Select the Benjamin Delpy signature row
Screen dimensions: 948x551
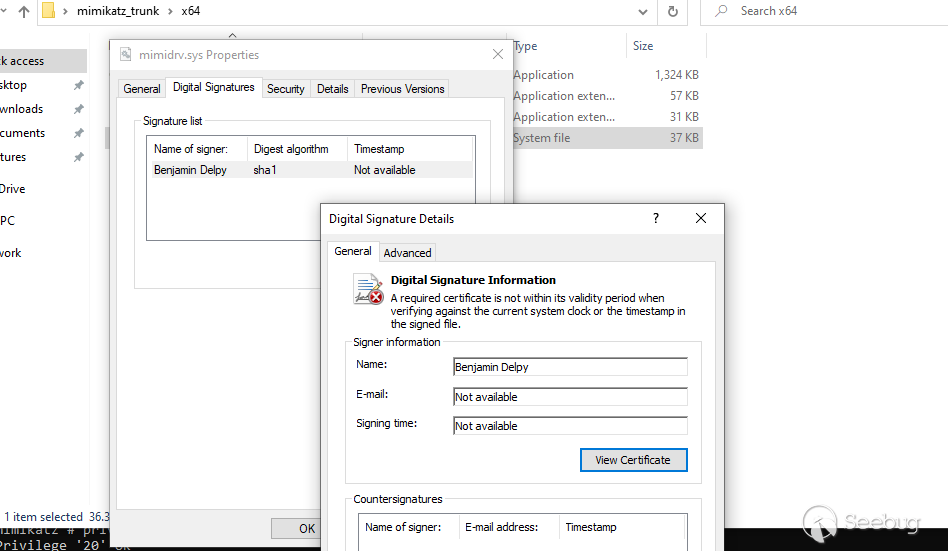[x=190, y=170]
